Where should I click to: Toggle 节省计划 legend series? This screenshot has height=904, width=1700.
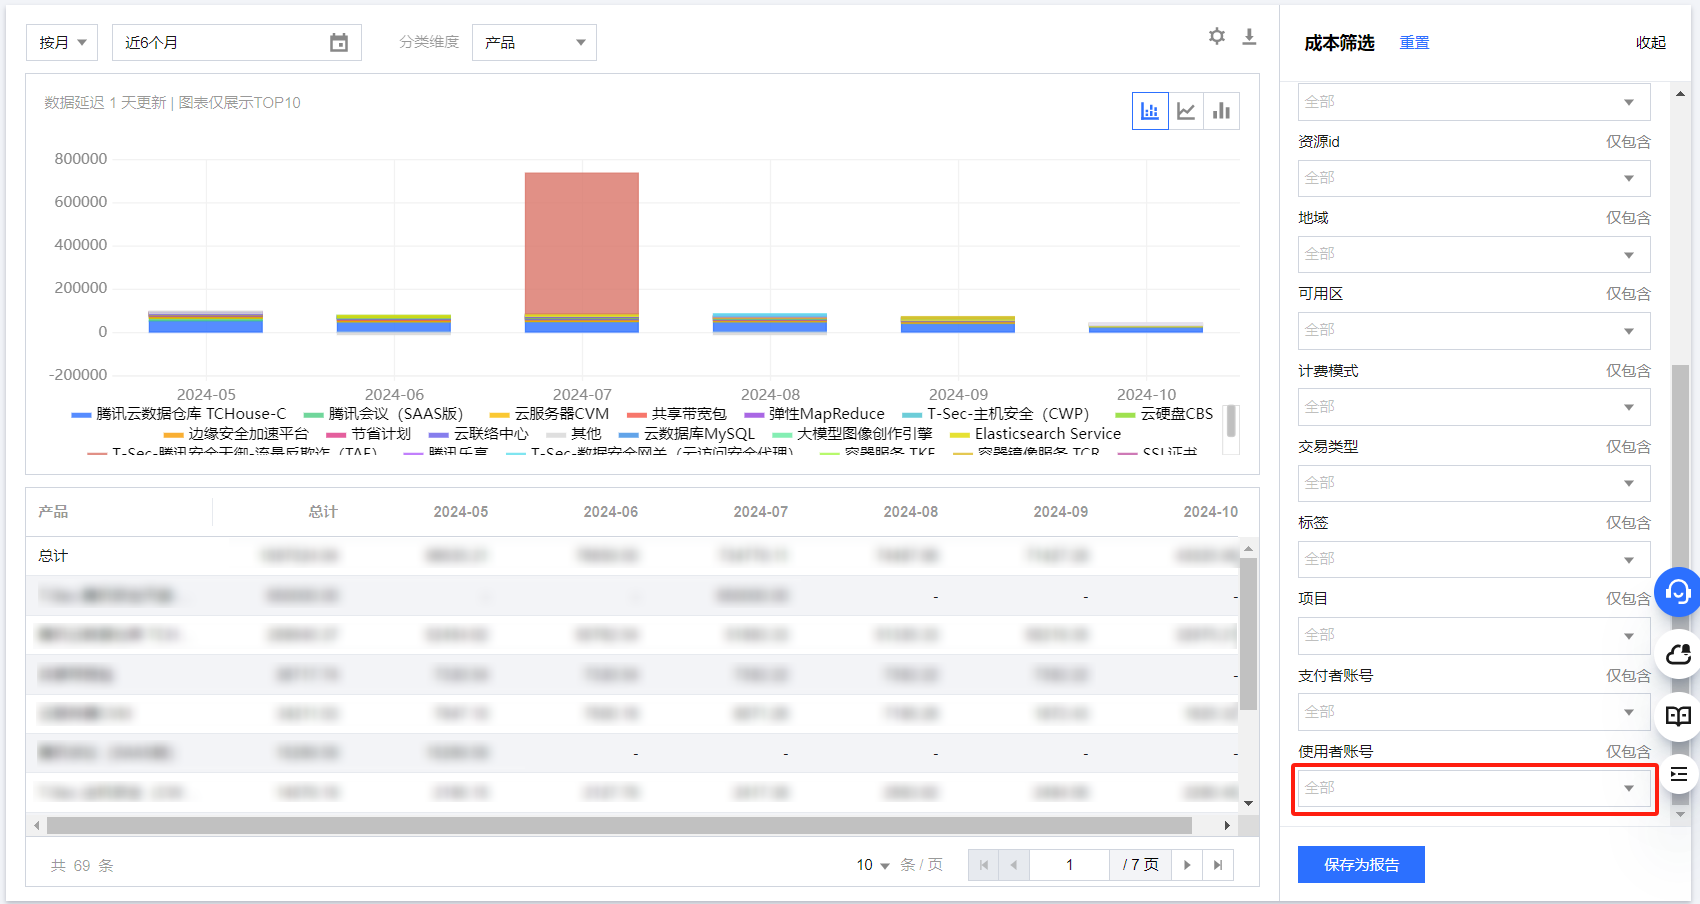369,434
